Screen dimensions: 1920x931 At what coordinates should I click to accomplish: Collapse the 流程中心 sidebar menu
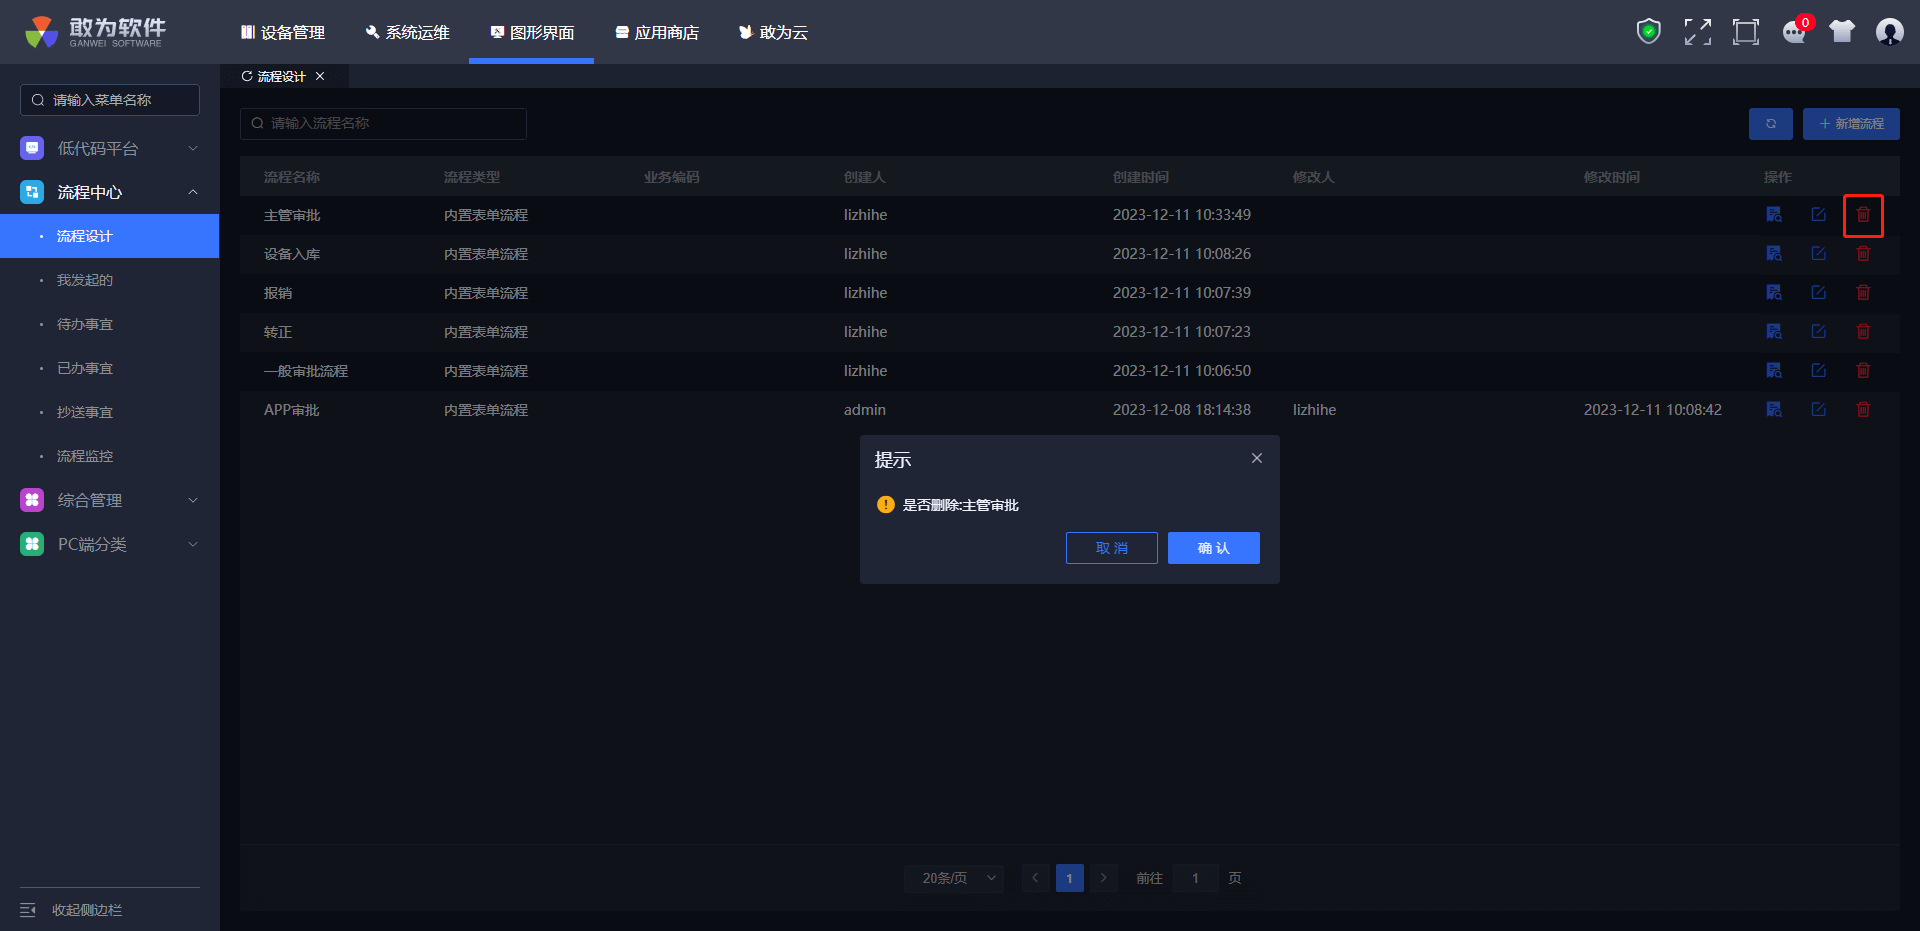pos(110,192)
